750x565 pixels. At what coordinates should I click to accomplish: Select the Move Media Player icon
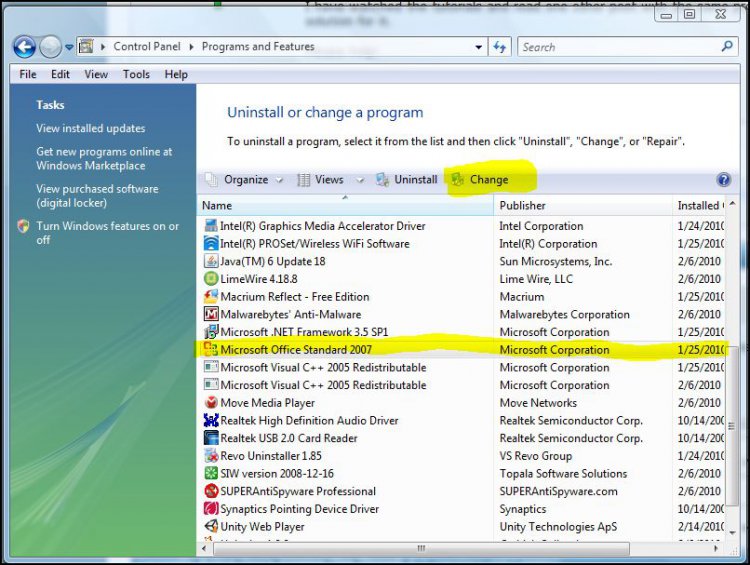[x=210, y=402]
